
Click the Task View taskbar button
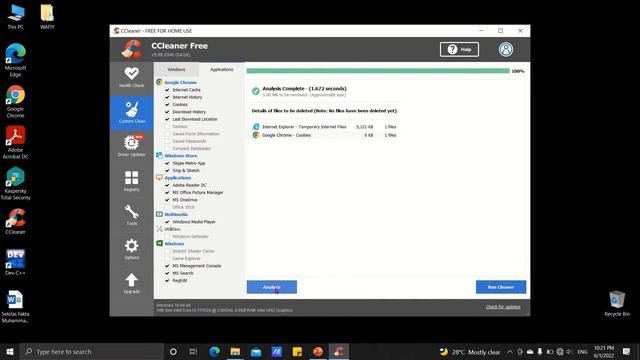point(193,351)
